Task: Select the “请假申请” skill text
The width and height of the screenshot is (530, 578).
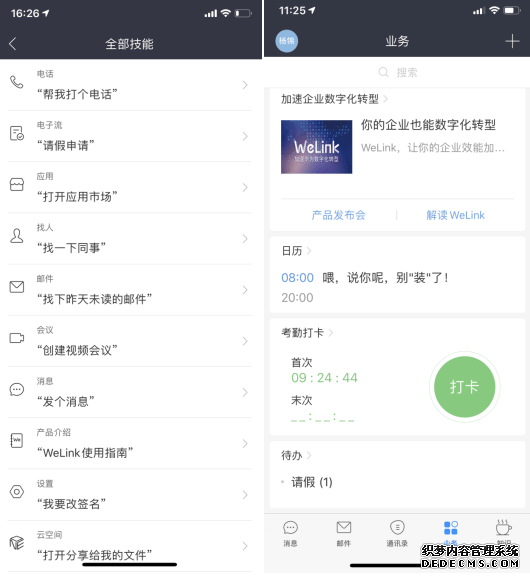Action: pyautogui.click(x=66, y=146)
